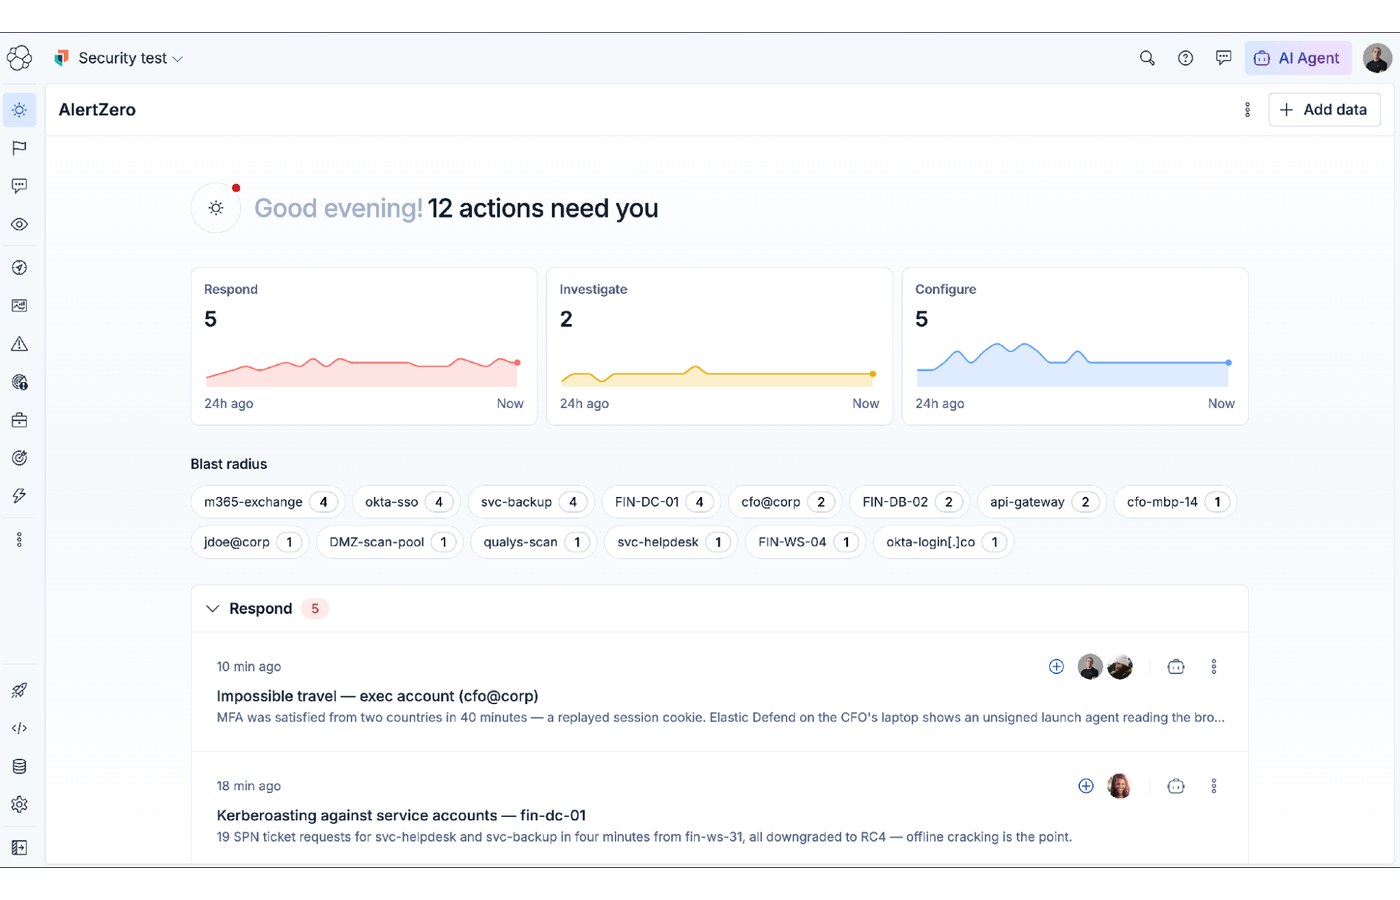Open the target icon in the sidebar
Viewport: 1400px width, 900px height.
click(x=19, y=458)
